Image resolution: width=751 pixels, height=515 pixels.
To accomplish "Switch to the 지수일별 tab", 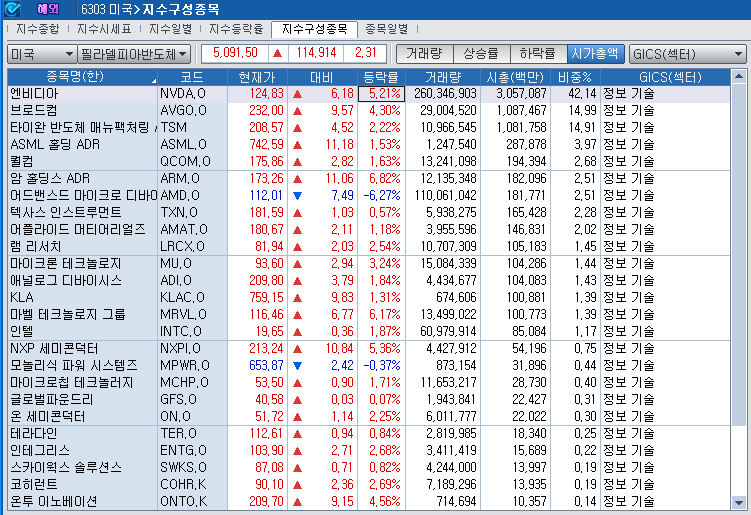I will (x=170, y=29).
